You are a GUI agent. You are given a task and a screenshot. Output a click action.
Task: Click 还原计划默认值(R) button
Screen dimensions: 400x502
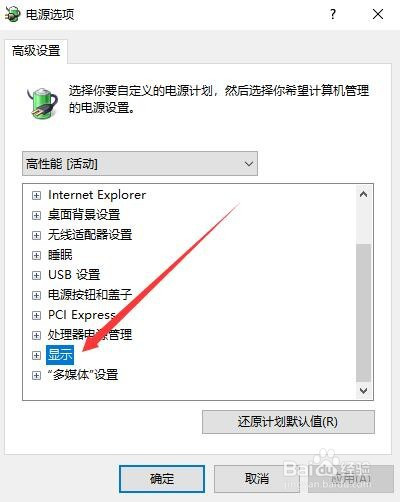pos(288,422)
